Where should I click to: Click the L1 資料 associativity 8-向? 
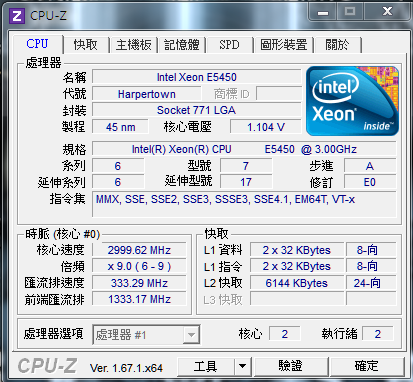pyautogui.click(x=371, y=250)
